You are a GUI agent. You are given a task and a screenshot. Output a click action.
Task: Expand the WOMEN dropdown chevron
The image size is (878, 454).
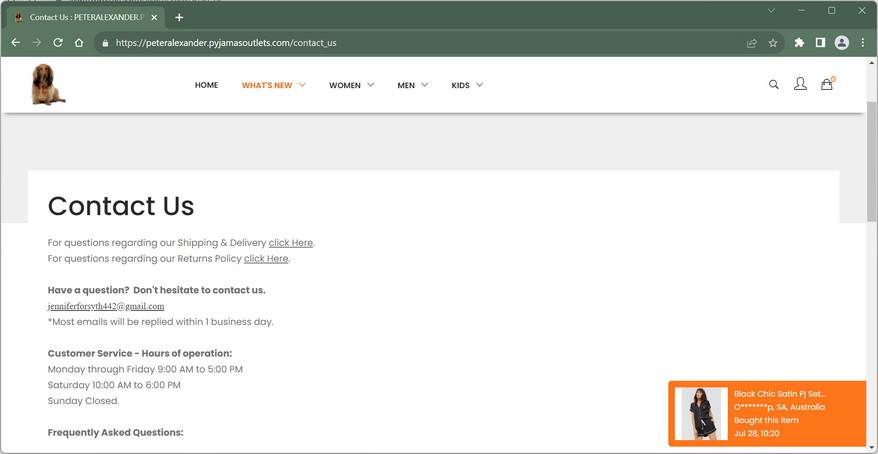coord(370,85)
